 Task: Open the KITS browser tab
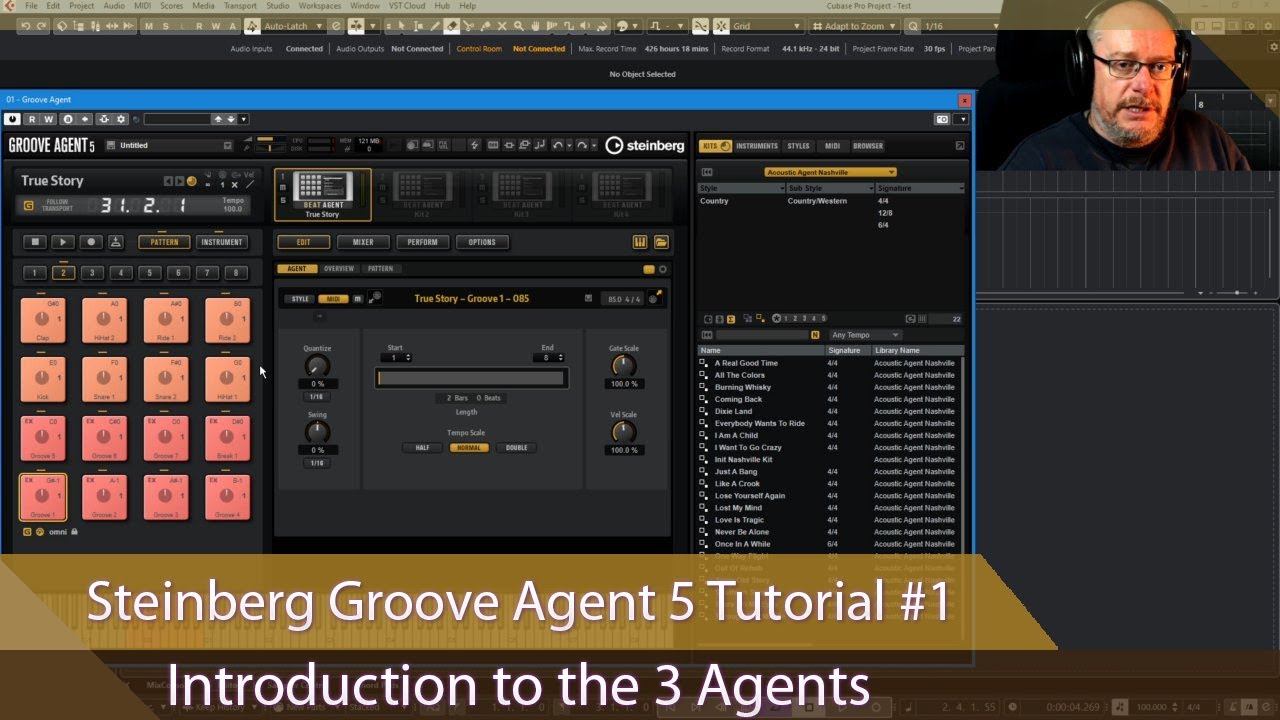coord(715,146)
